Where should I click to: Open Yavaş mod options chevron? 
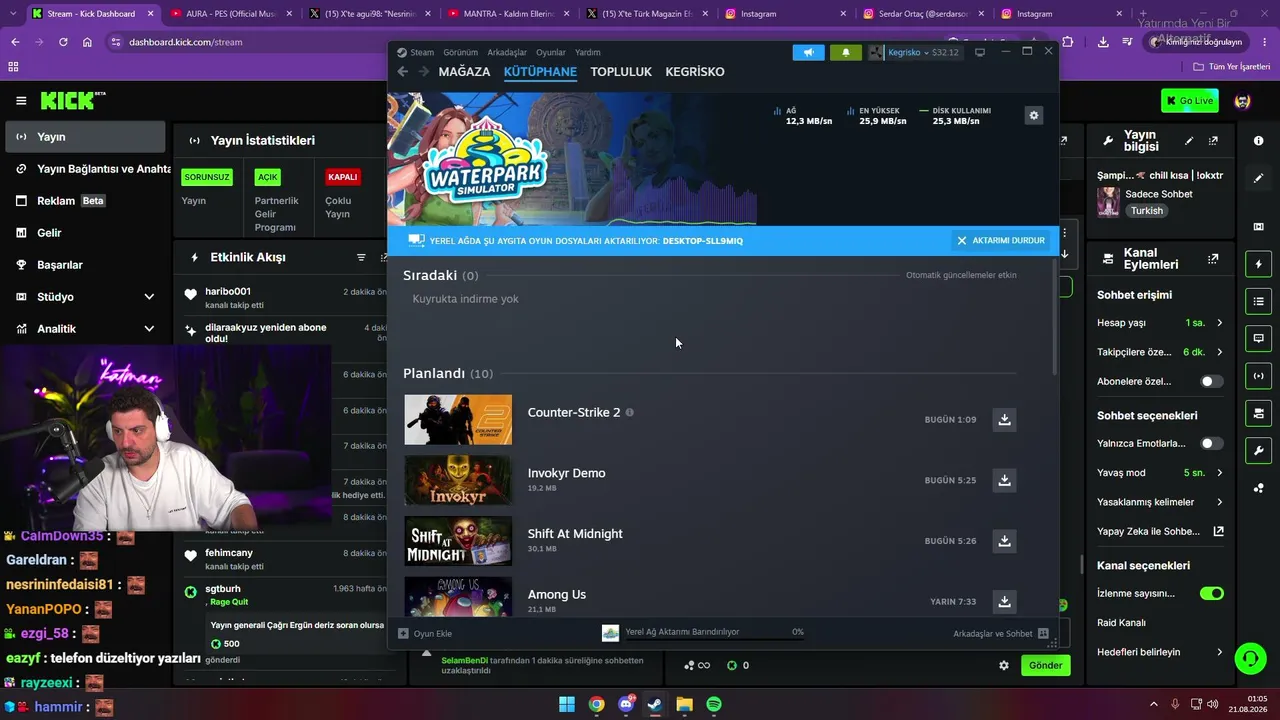[x=1219, y=472]
